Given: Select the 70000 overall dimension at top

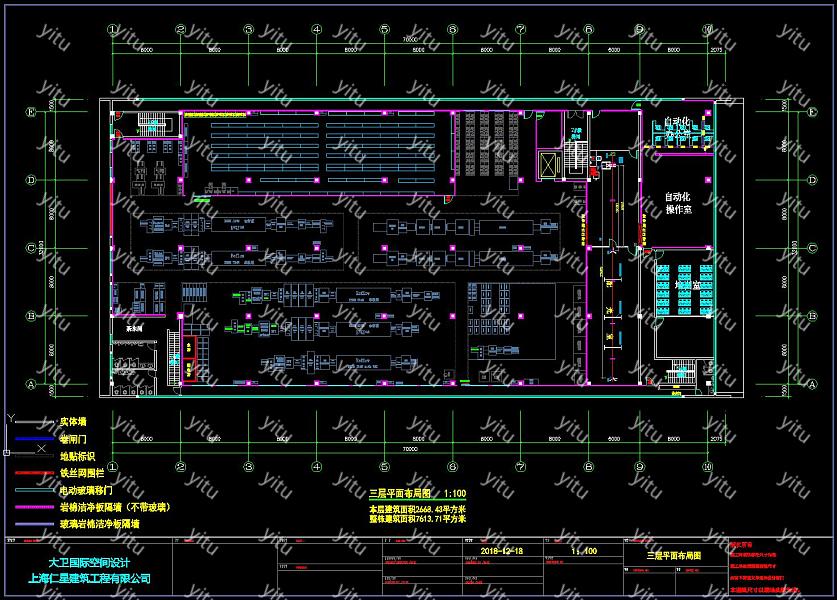Looking at the screenshot, I should click(x=409, y=39).
